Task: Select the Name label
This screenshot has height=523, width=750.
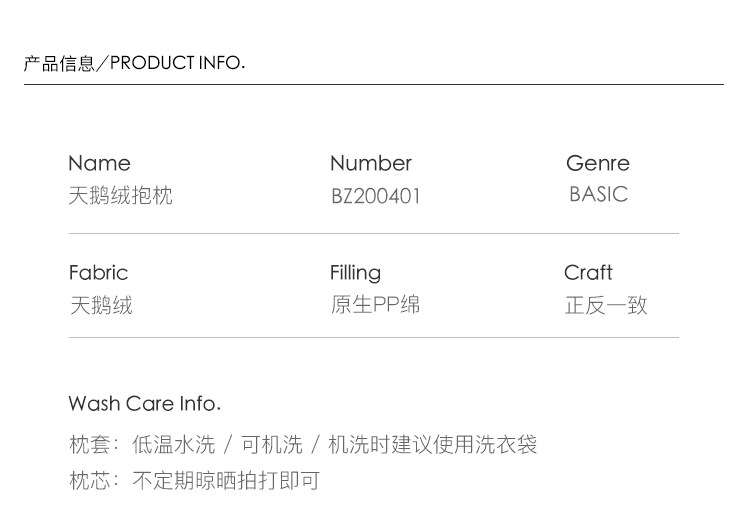Action: pyautogui.click(x=99, y=163)
